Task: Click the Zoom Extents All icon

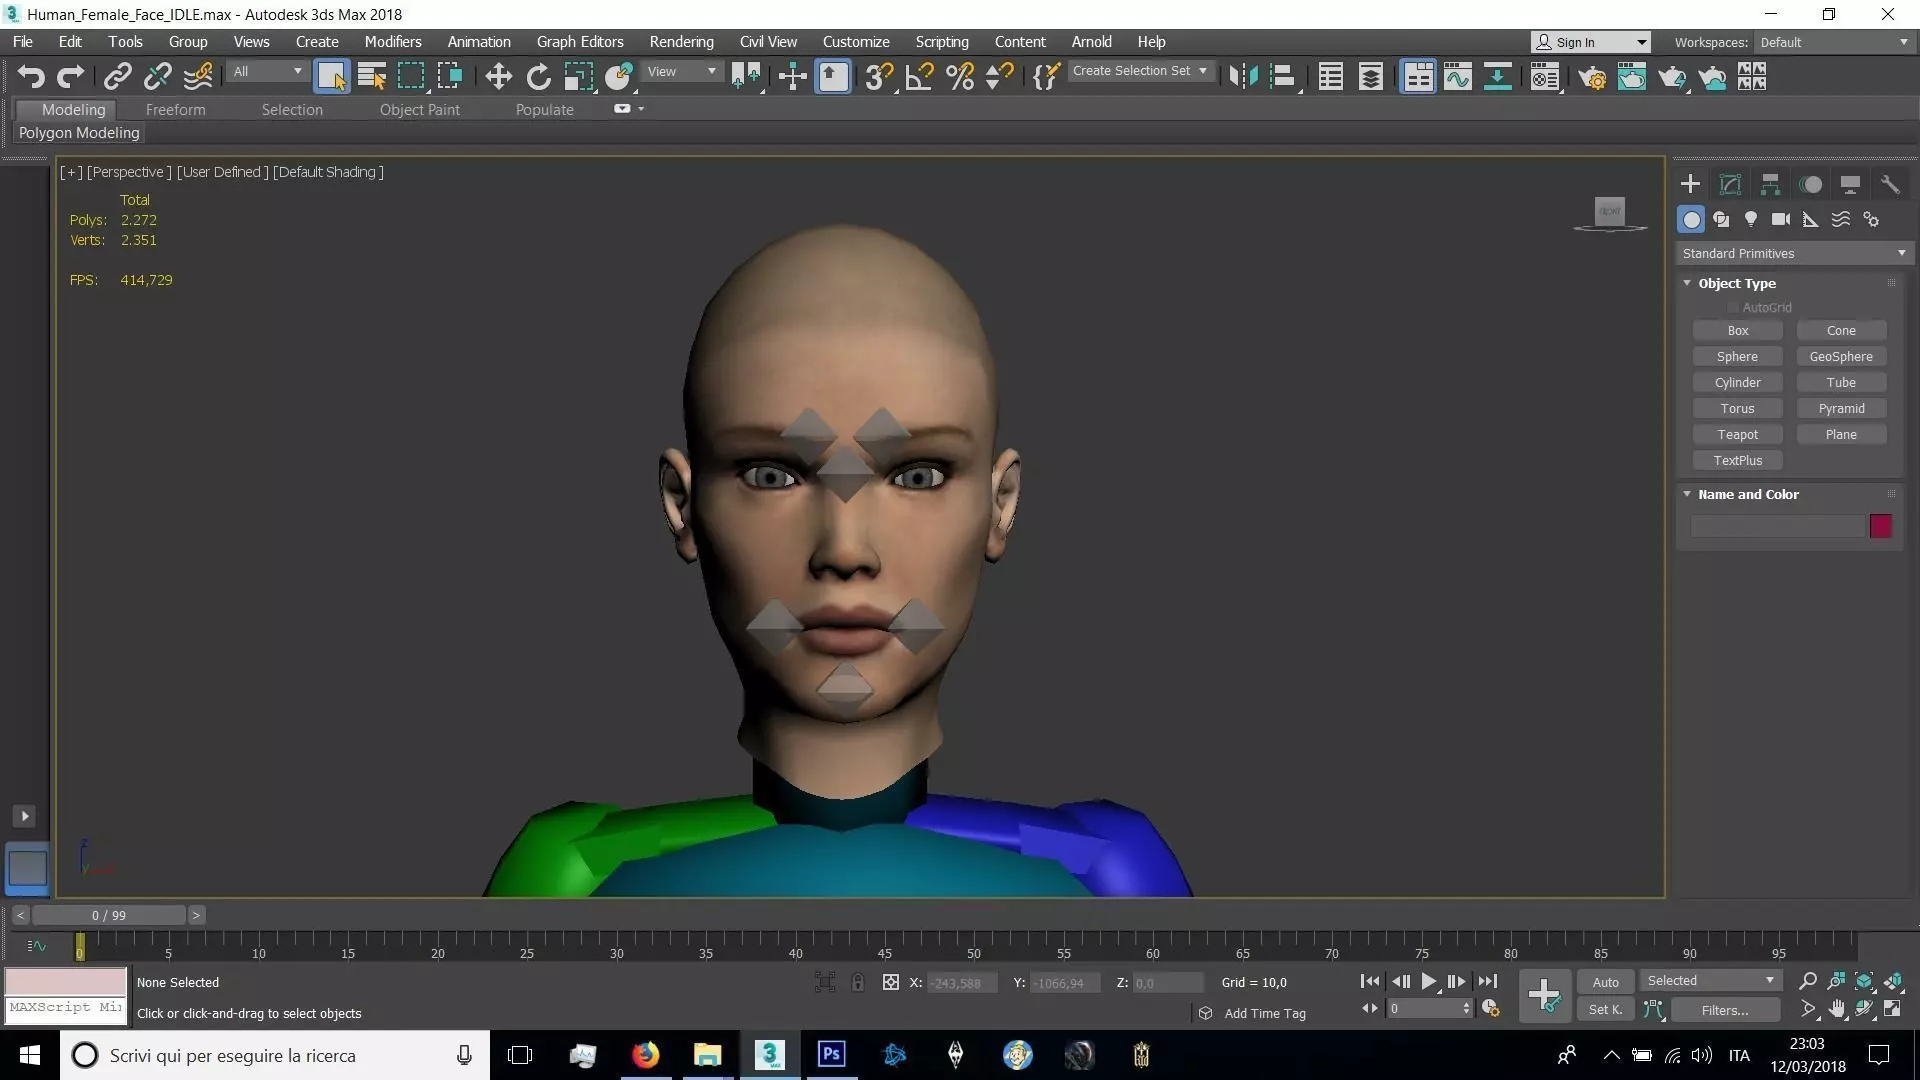Action: (1893, 981)
